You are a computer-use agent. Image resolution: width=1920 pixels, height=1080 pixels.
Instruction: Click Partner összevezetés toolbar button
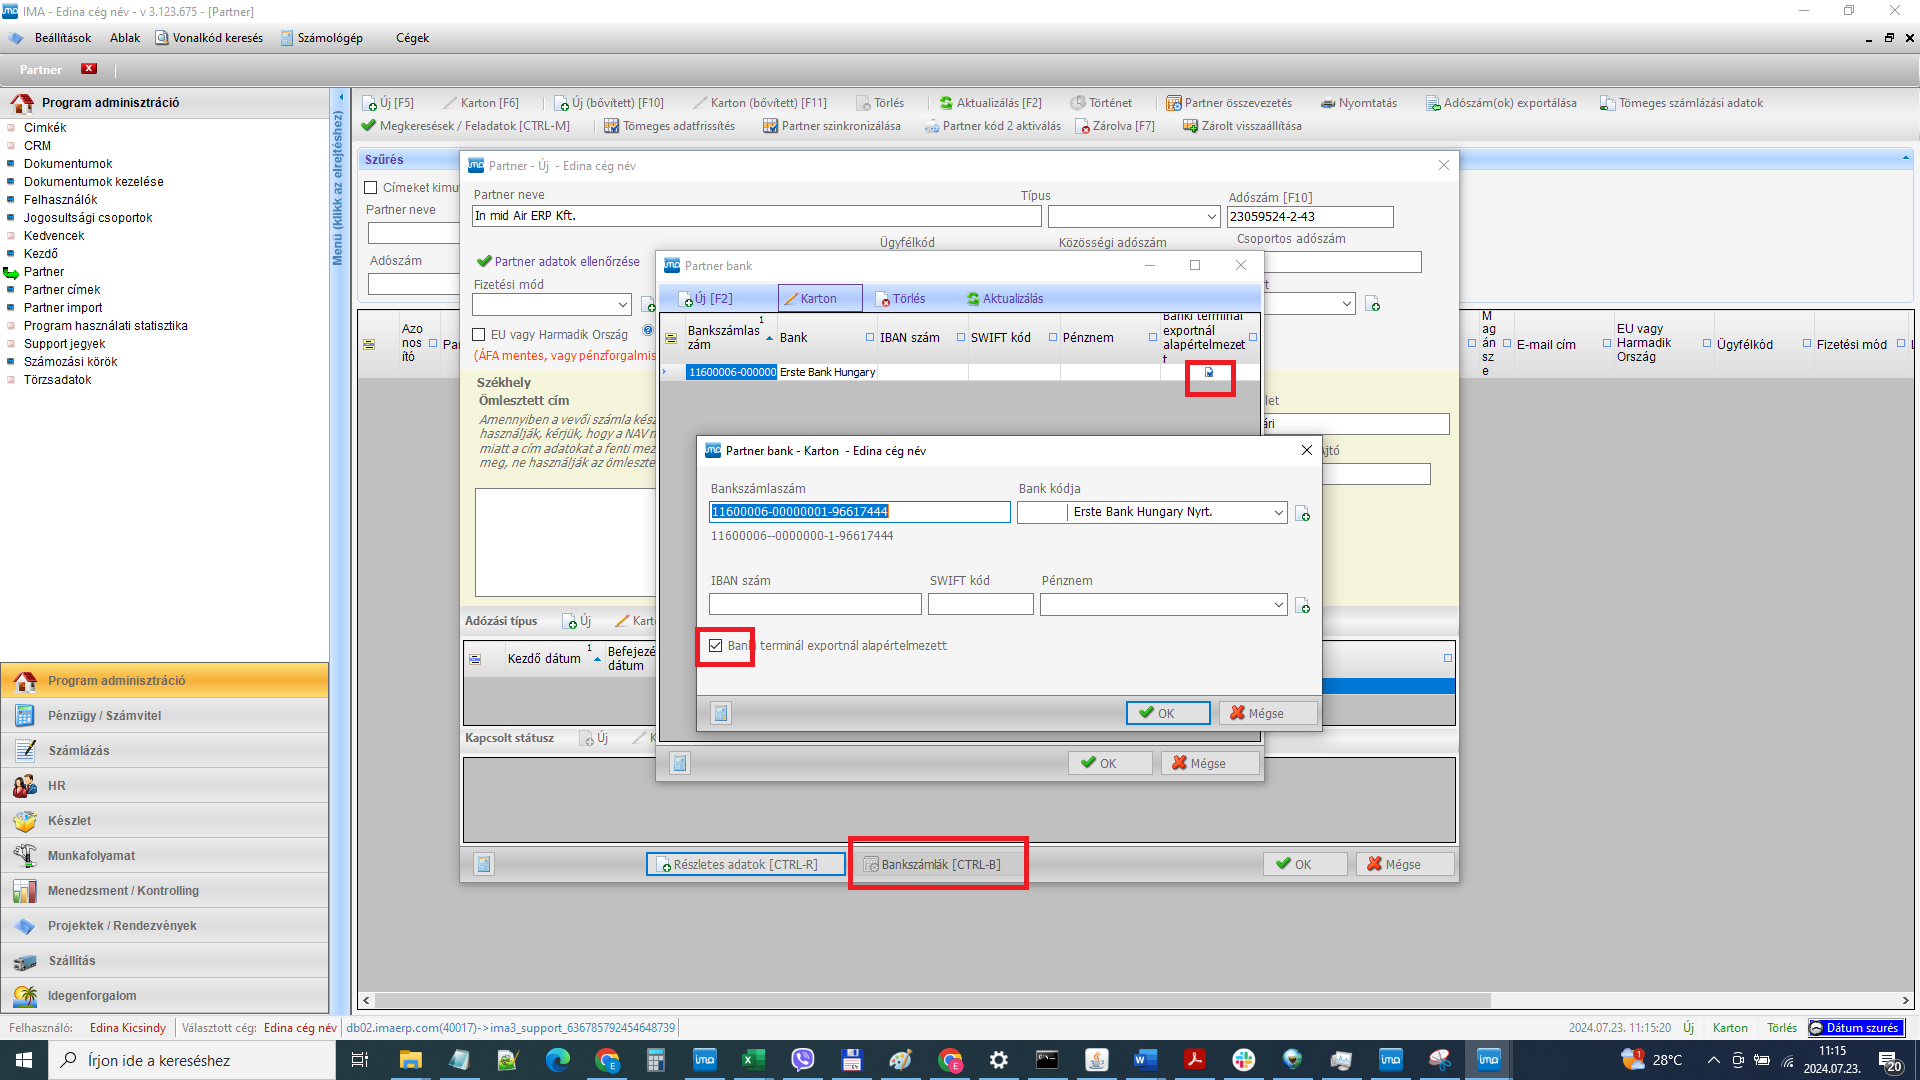click(x=1229, y=103)
